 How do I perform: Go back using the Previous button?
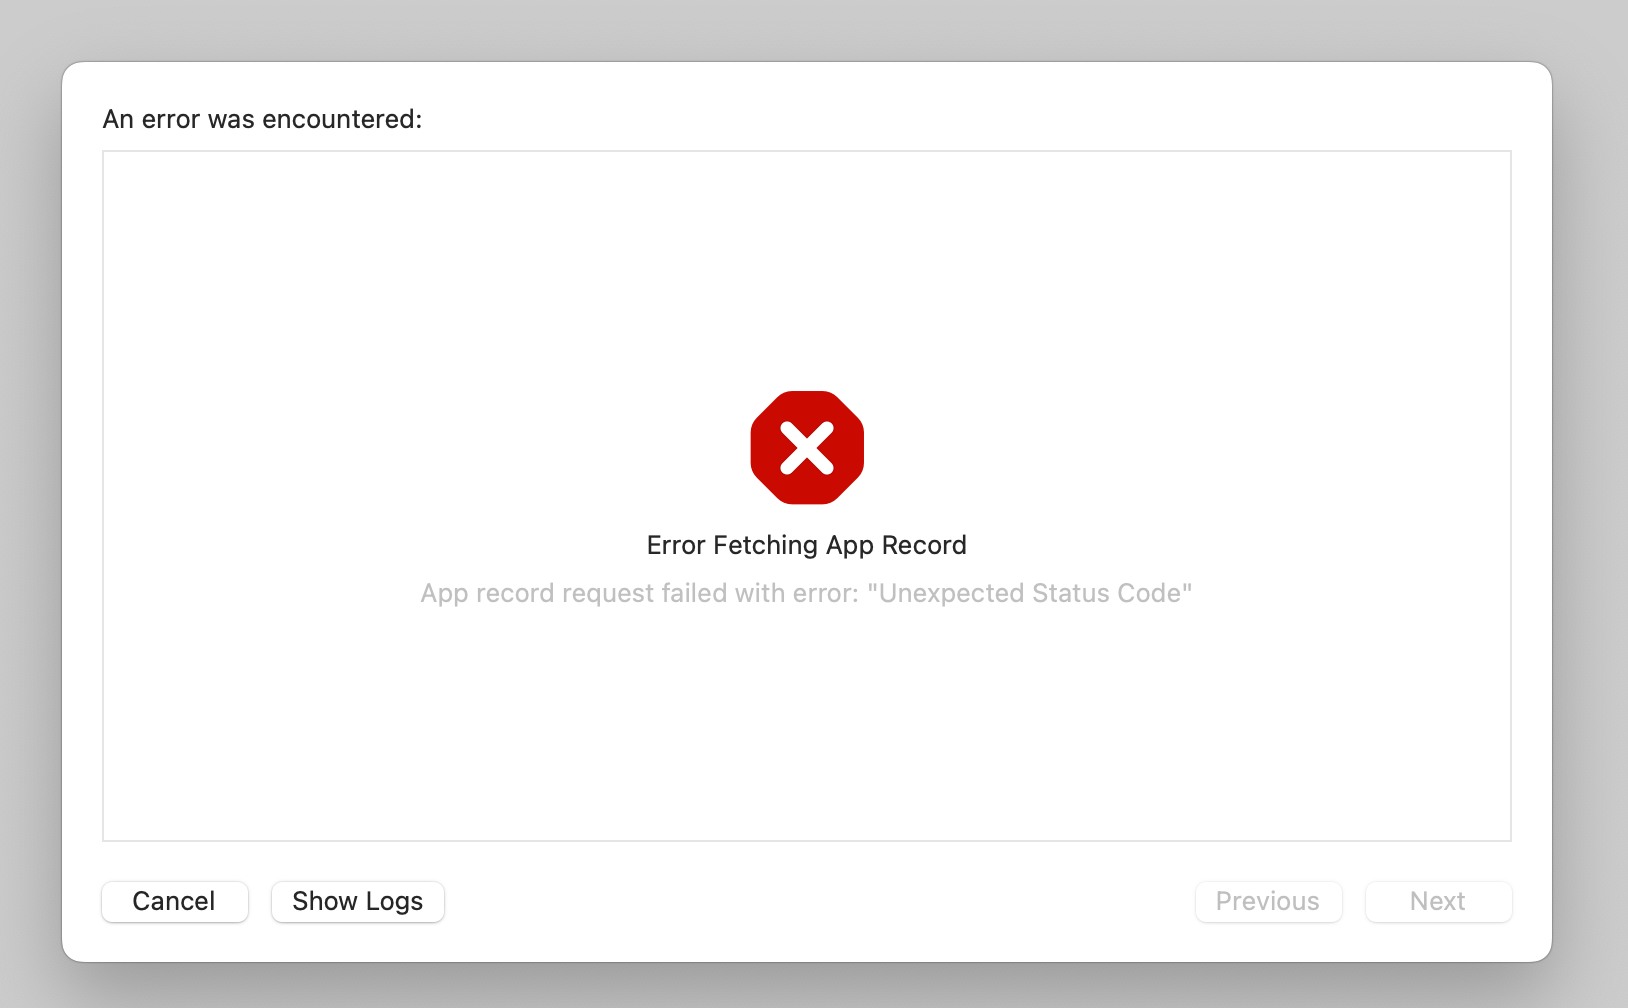(x=1268, y=901)
